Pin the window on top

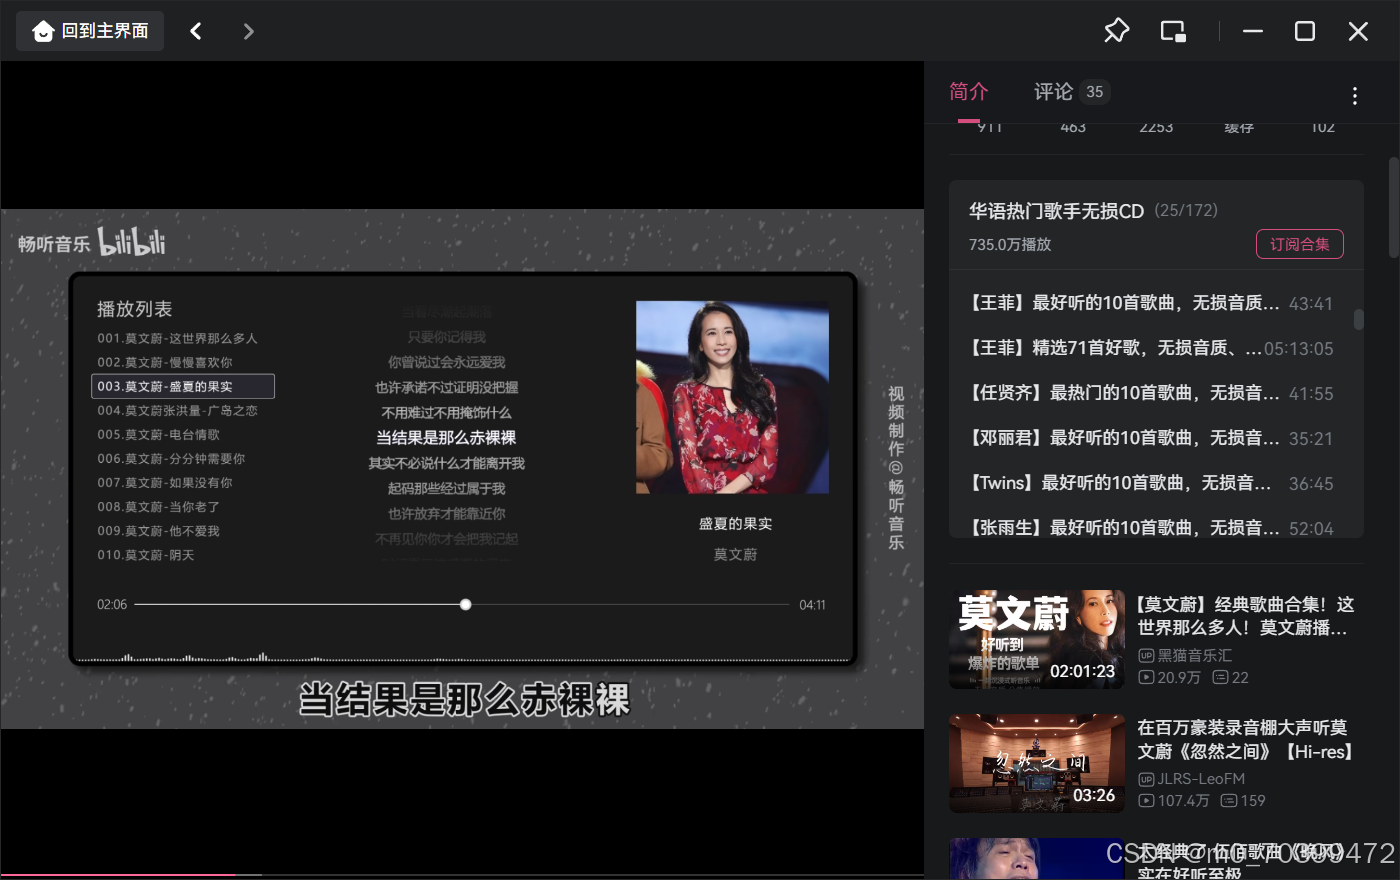click(1116, 31)
